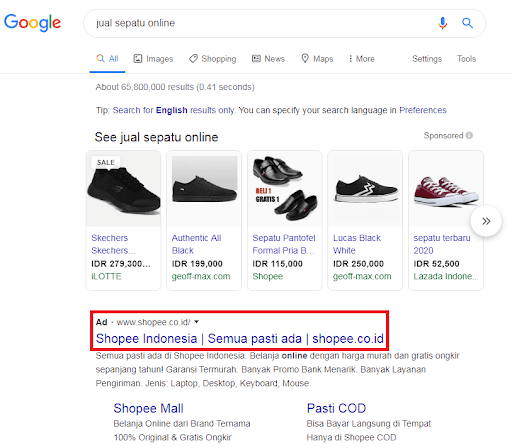
Task: Open the Pasti COD sitelink
Action: 336,408
